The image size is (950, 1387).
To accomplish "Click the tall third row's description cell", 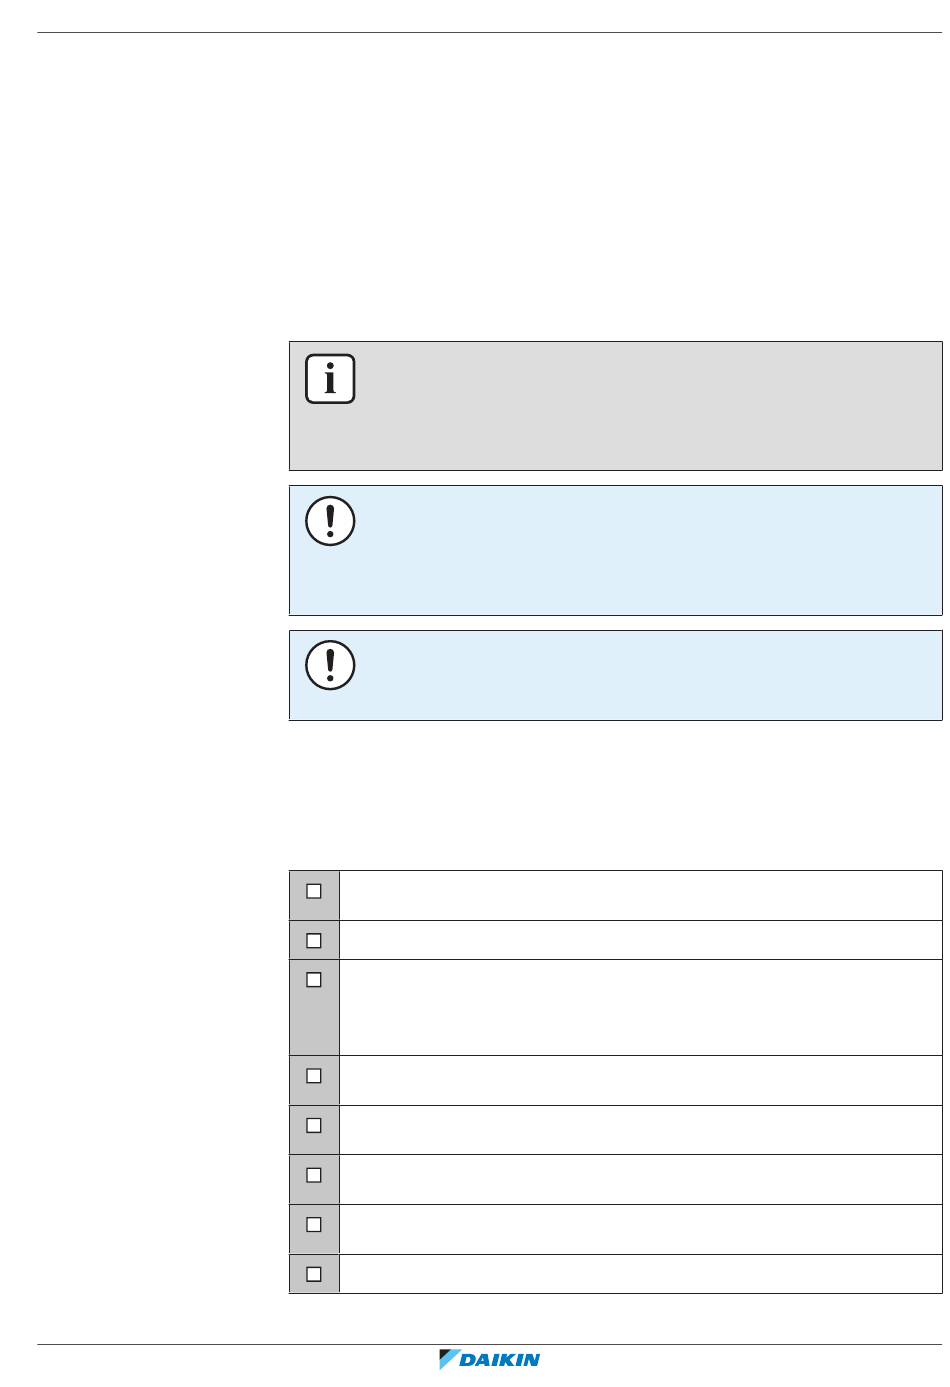I will (x=640, y=1007).
